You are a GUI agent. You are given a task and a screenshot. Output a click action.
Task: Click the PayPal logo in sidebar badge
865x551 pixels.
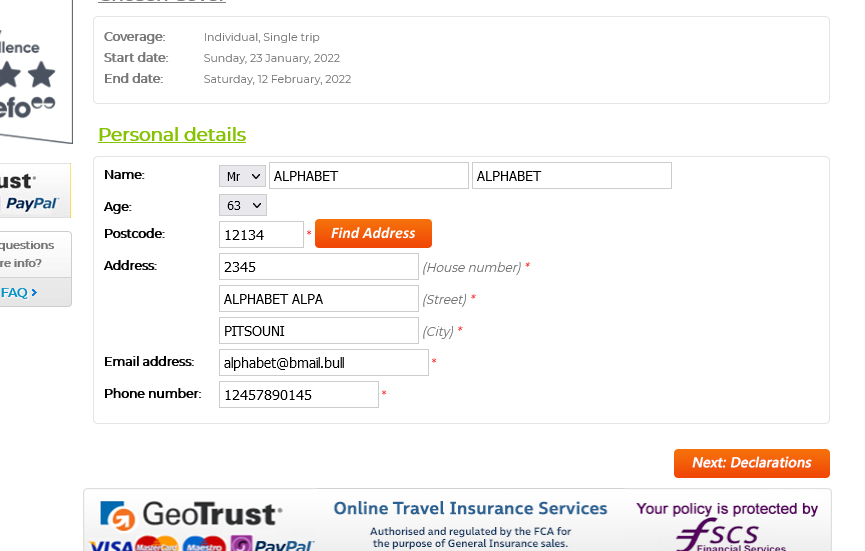point(31,204)
